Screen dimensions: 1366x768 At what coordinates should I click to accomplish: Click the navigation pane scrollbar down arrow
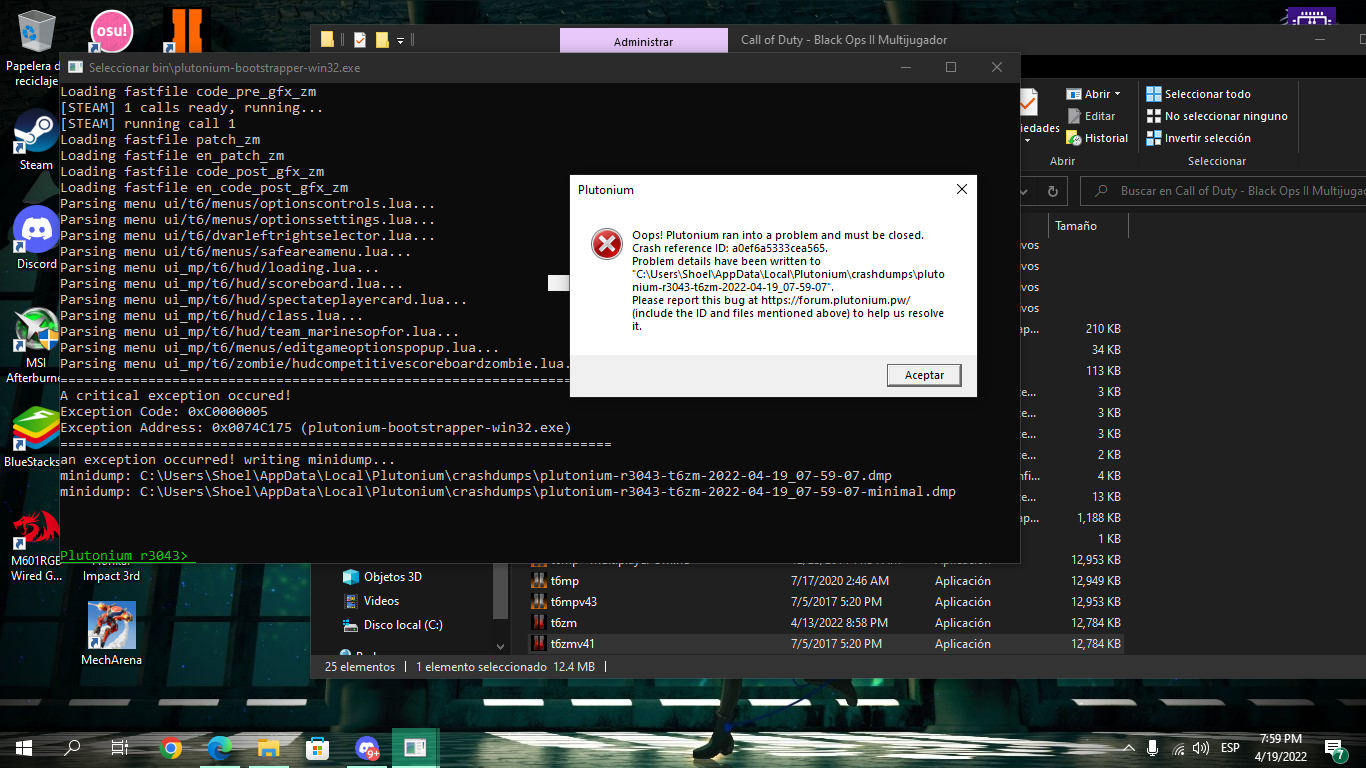pyautogui.click(x=501, y=647)
